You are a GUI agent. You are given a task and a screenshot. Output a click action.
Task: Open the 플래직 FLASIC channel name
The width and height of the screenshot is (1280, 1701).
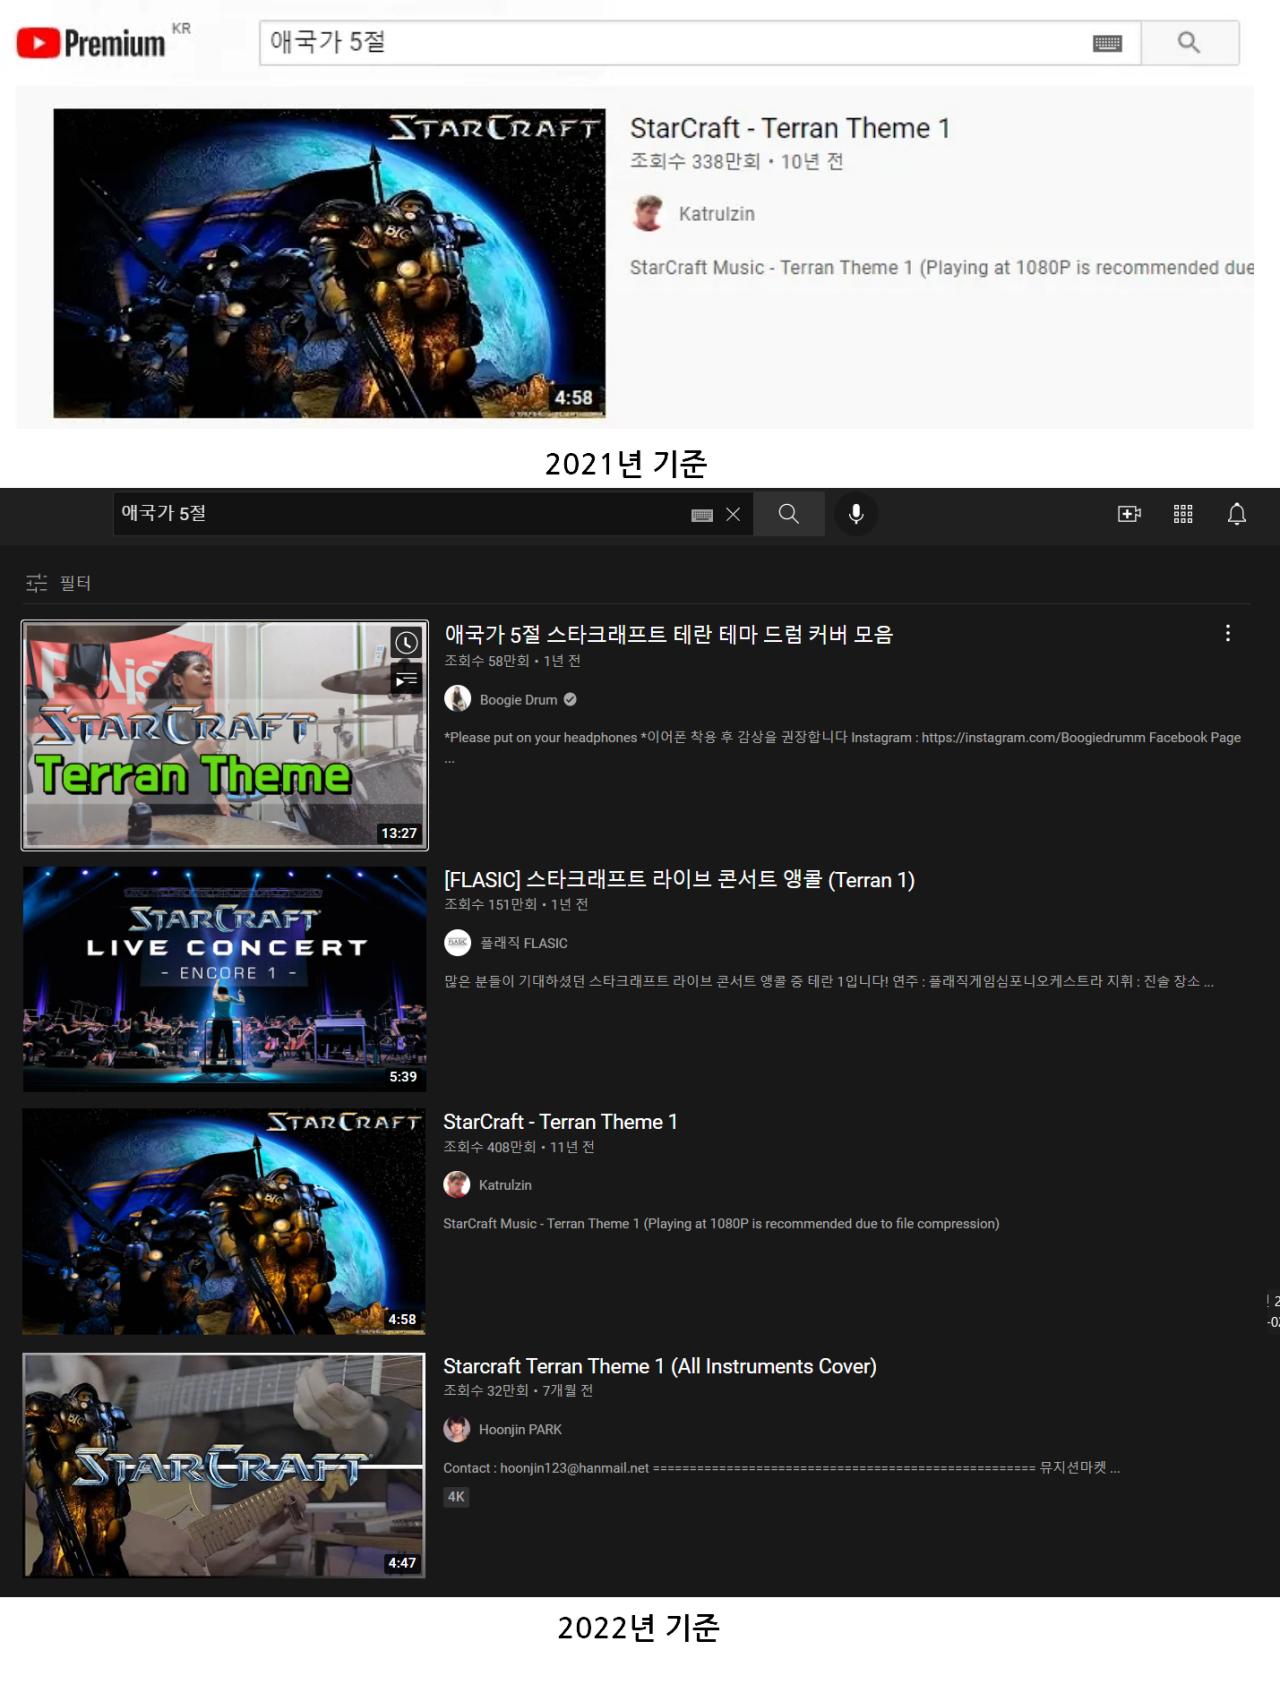524,943
